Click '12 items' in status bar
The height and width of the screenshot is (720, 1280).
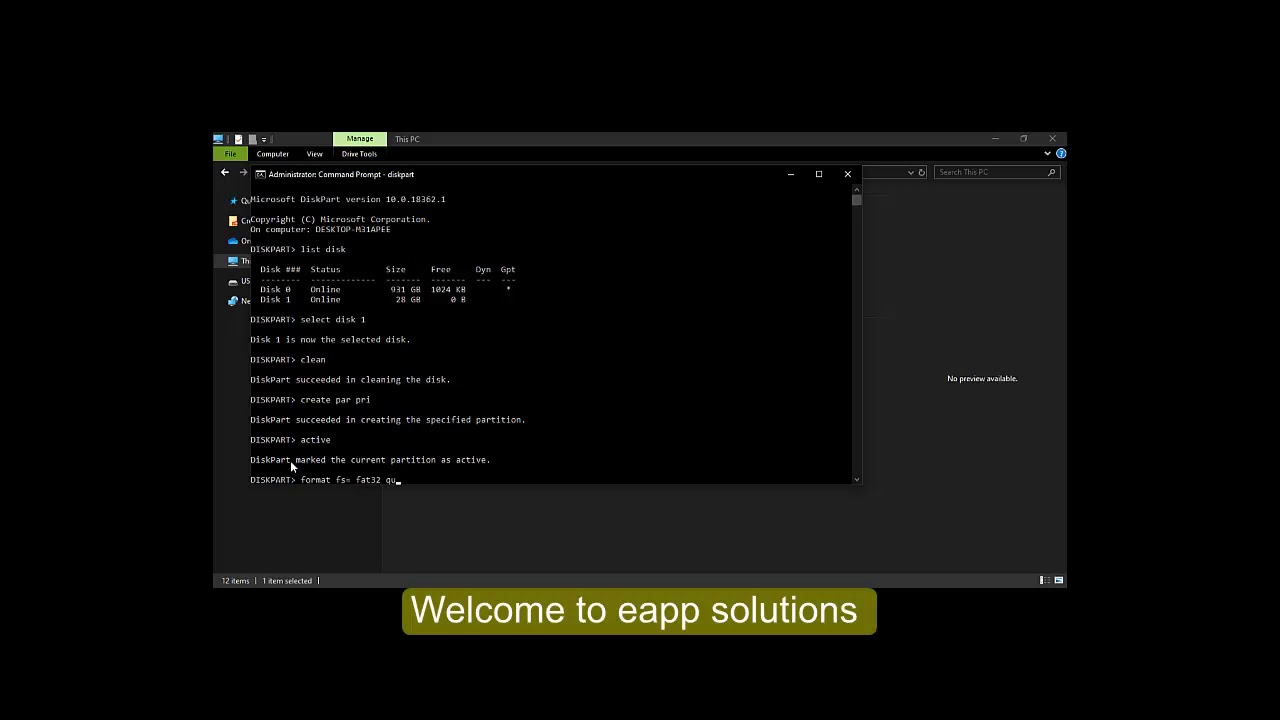pyautogui.click(x=236, y=581)
